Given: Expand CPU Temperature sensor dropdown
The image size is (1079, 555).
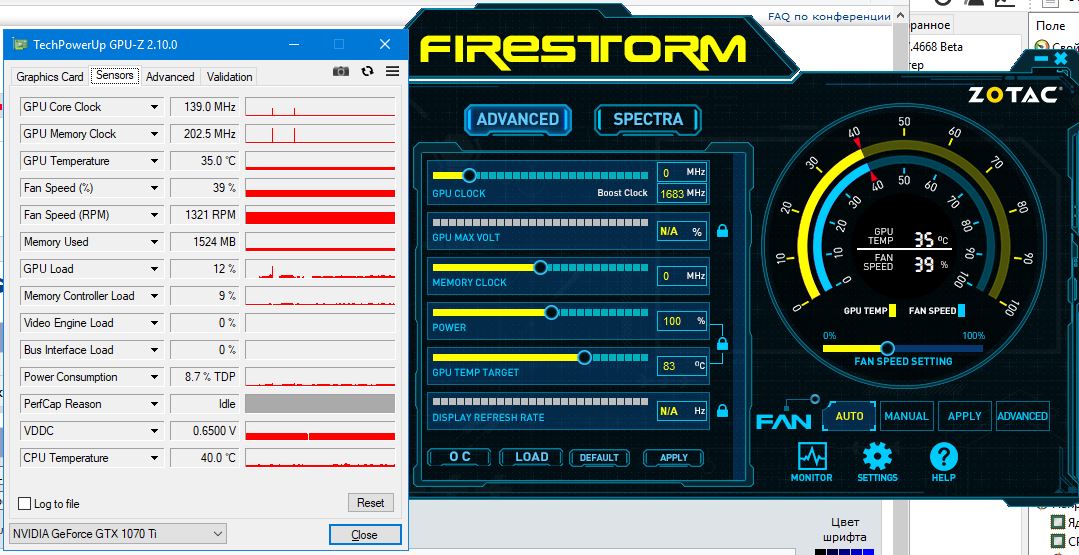Looking at the screenshot, I should (x=154, y=458).
